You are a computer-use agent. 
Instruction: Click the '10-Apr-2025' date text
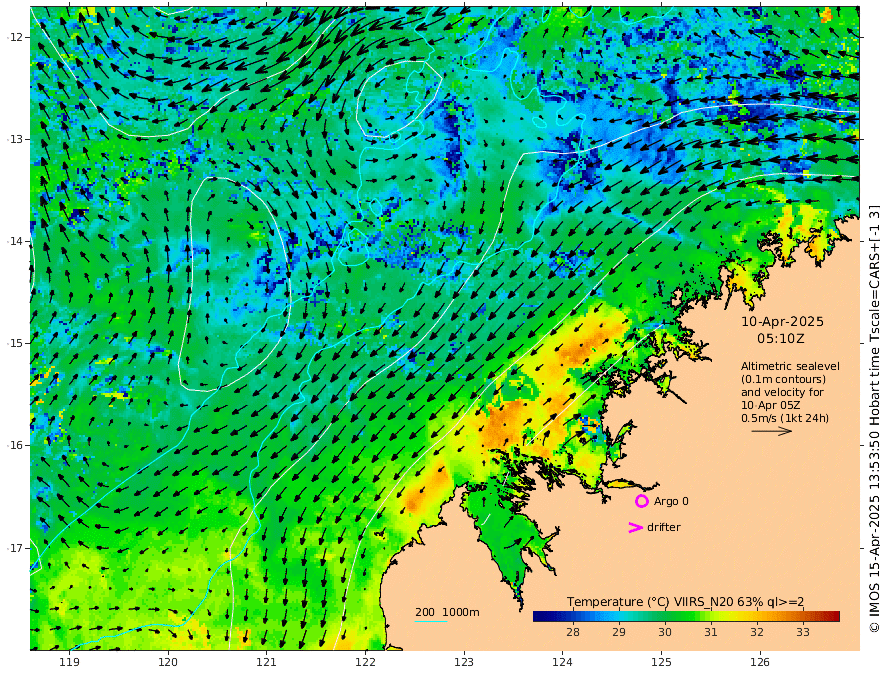pyautogui.click(x=782, y=321)
